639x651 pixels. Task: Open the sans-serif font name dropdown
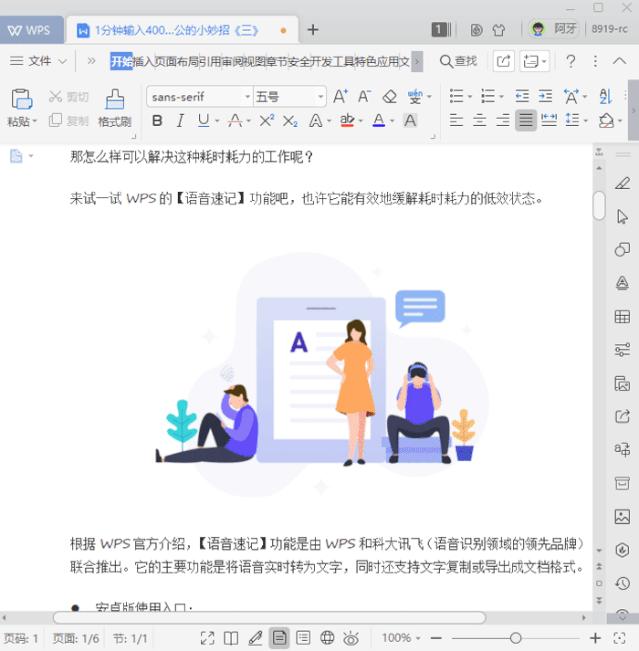click(x=248, y=97)
